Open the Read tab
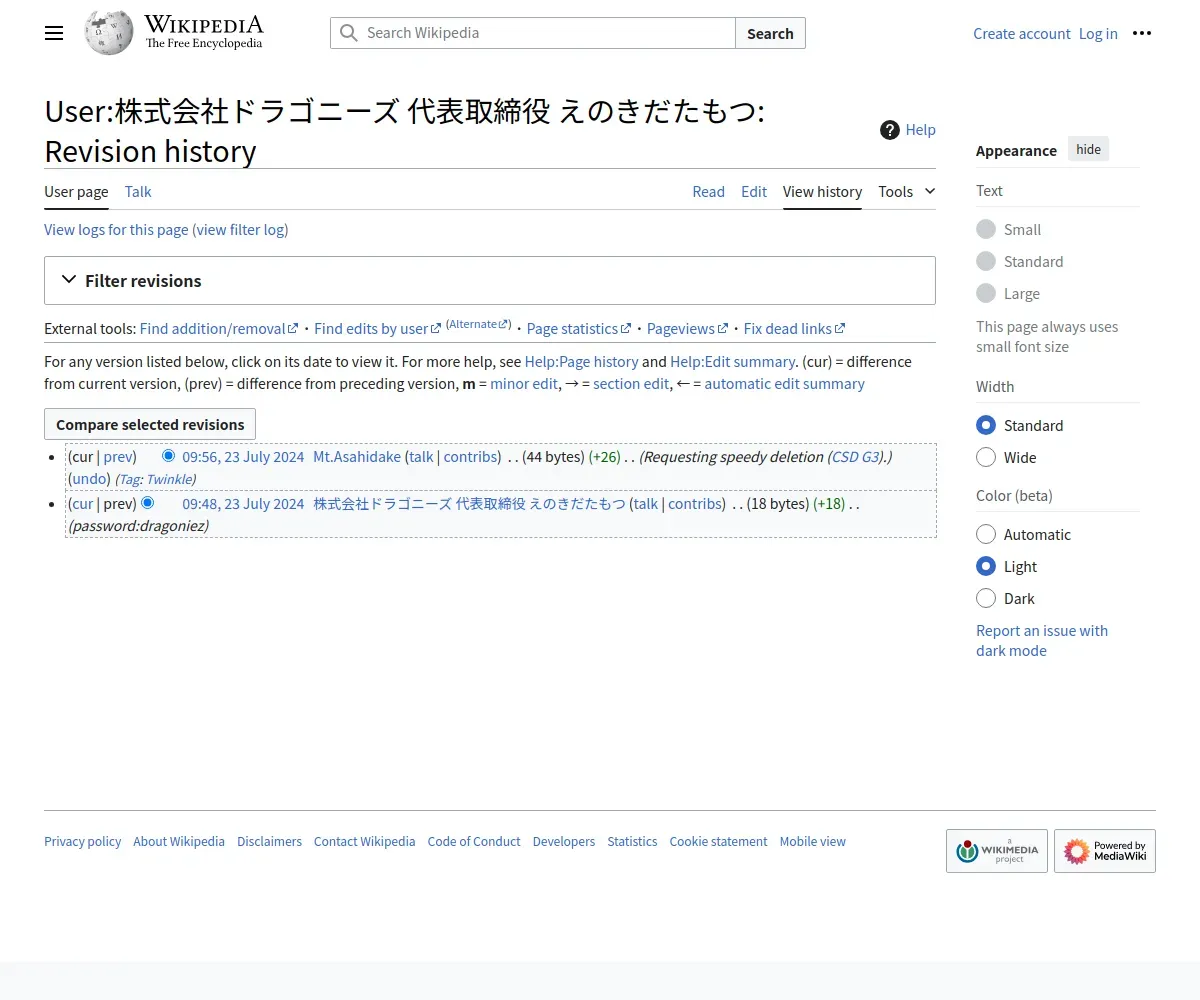 click(708, 191)
